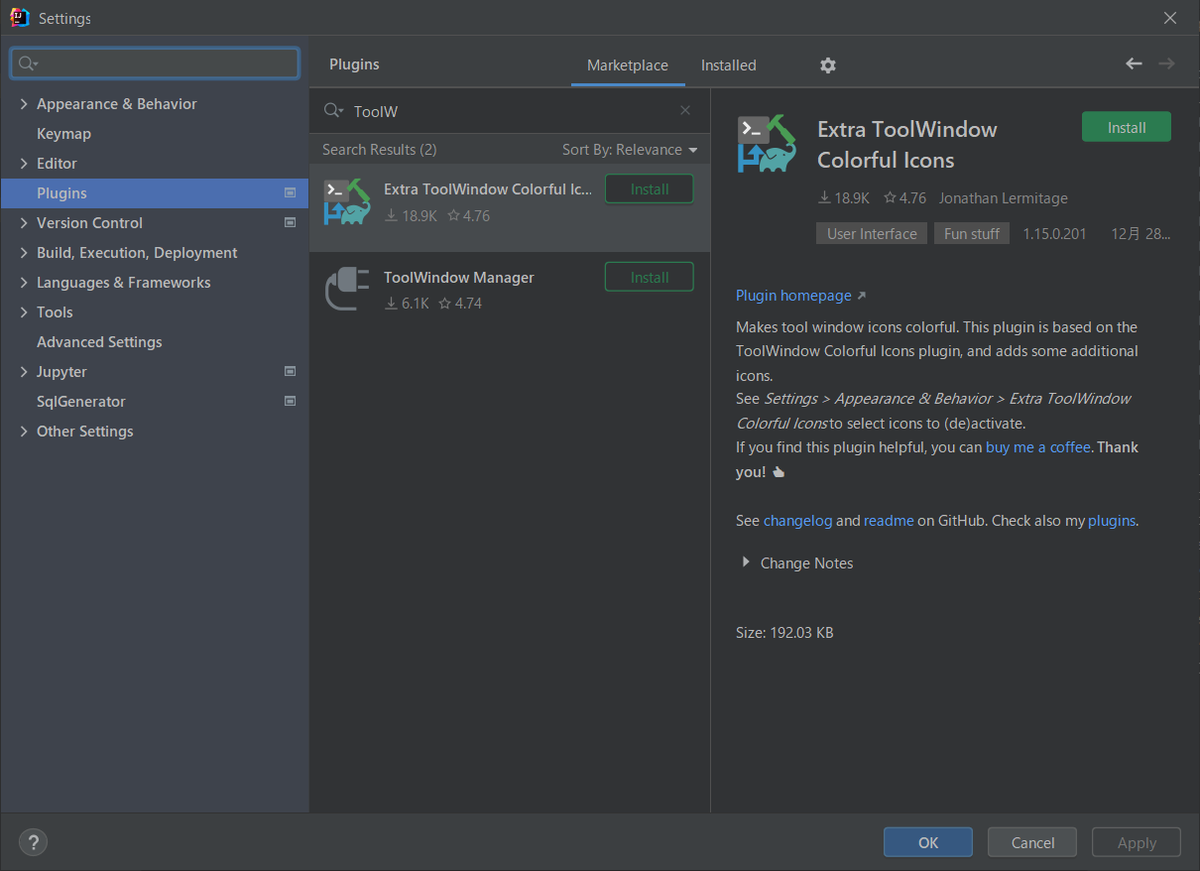Screen dimensions: 1200x871
Task: Click the project-level marker beside SqlGenerator
Action: click(x=290, y=401)
